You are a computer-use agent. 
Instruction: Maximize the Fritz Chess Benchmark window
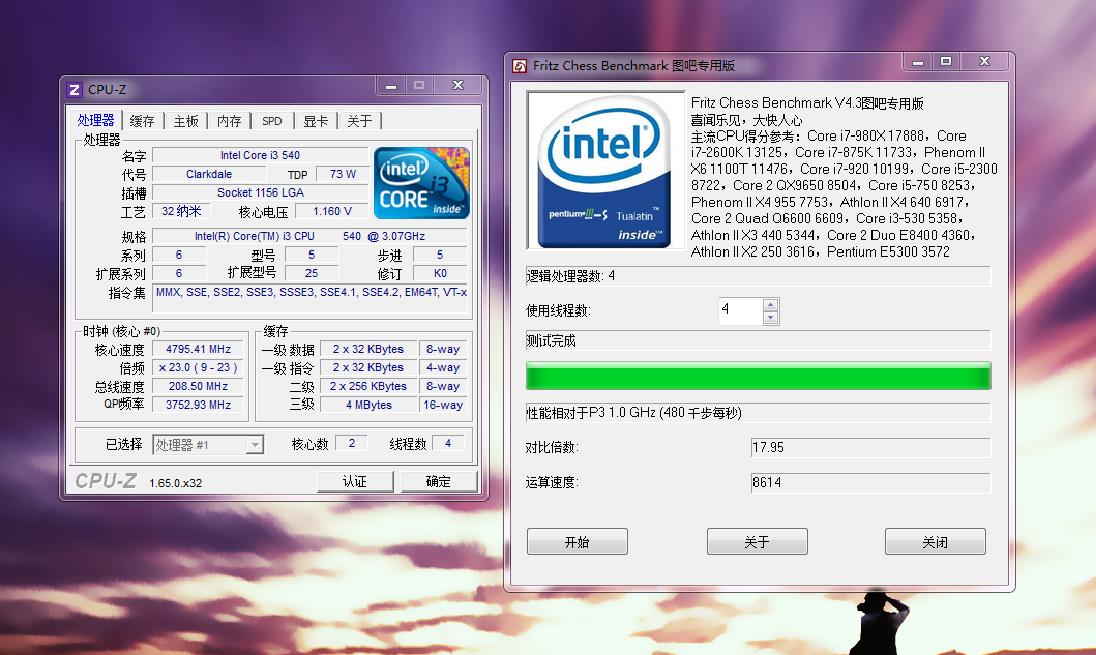click(x=946, y=62)
